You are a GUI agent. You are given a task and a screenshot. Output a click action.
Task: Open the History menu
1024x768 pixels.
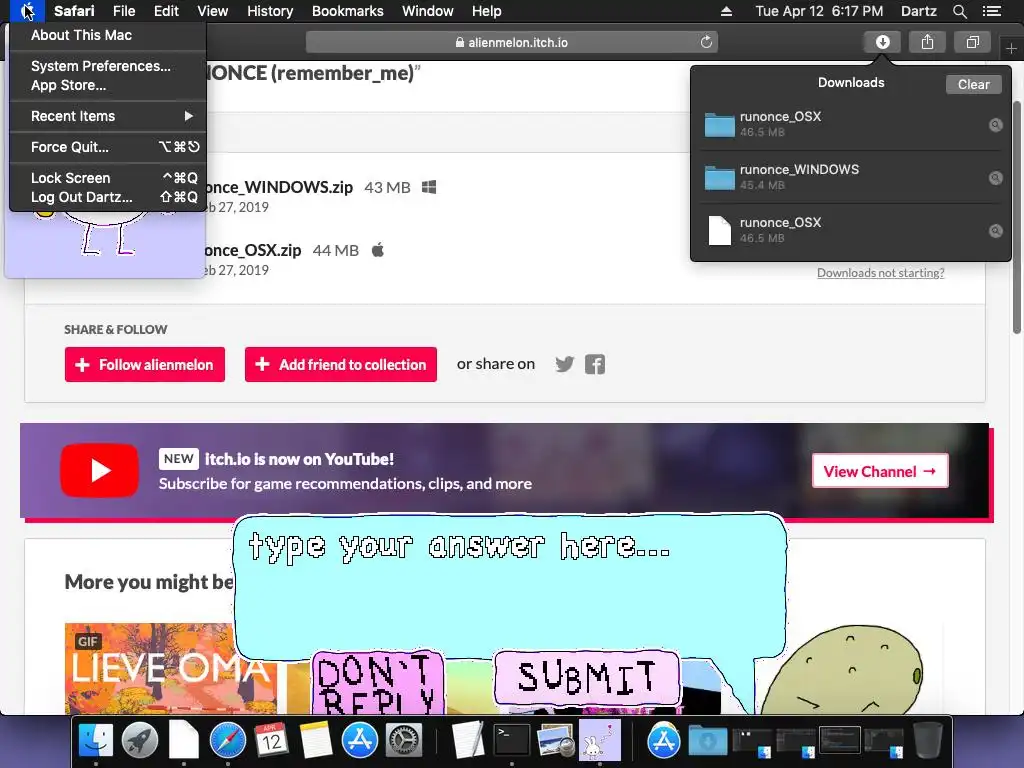point(270,11)
